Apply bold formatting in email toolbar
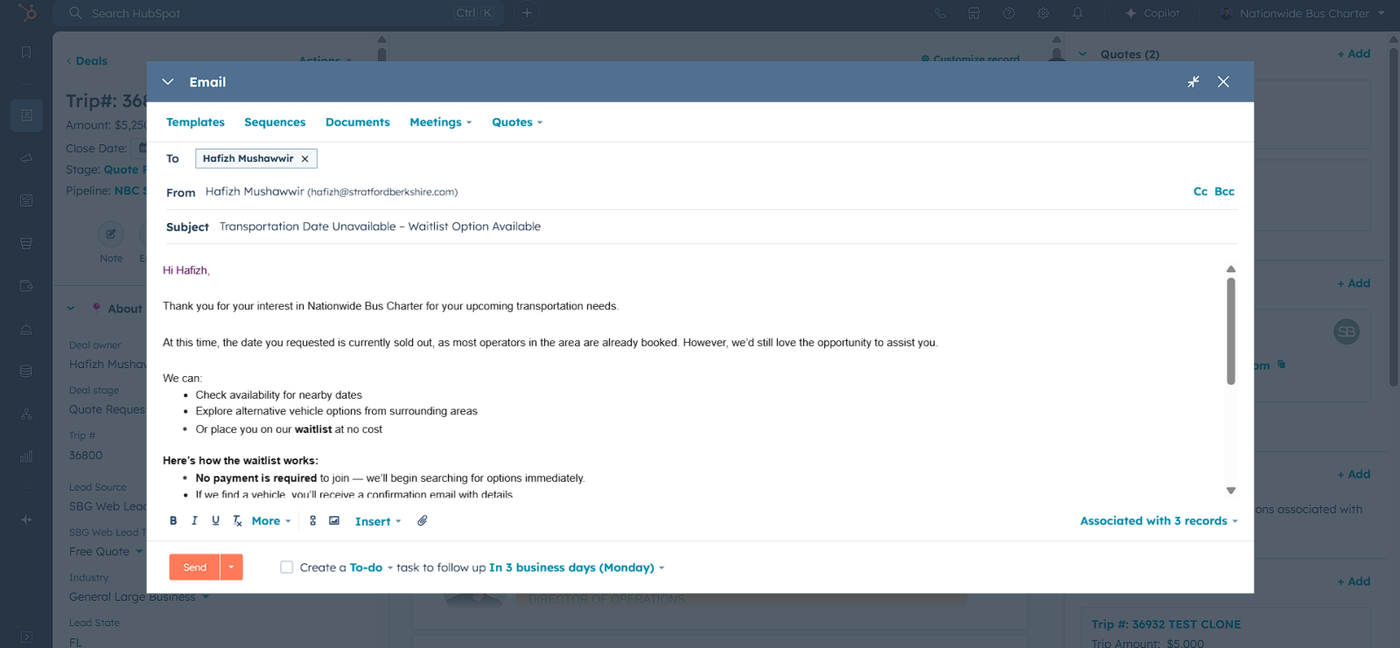Screen dimensions: 1400x648 [173, 521]
